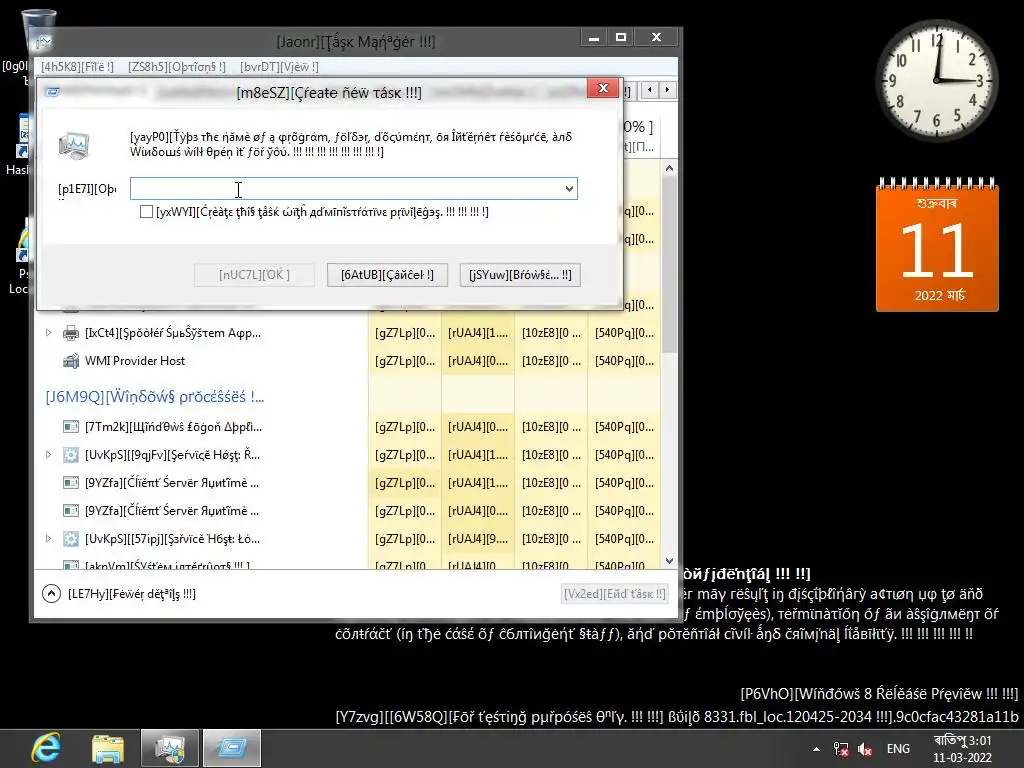Close the Create new task dialog
The image size is (1024, 768).
pyautogui.click(x=603, y=88)
